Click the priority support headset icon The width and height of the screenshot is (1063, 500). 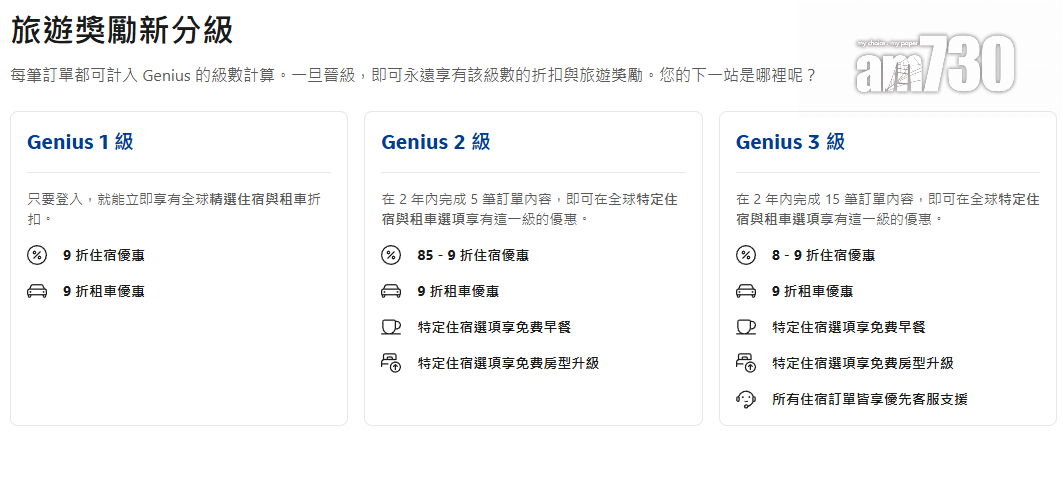[x=746, y=399]
